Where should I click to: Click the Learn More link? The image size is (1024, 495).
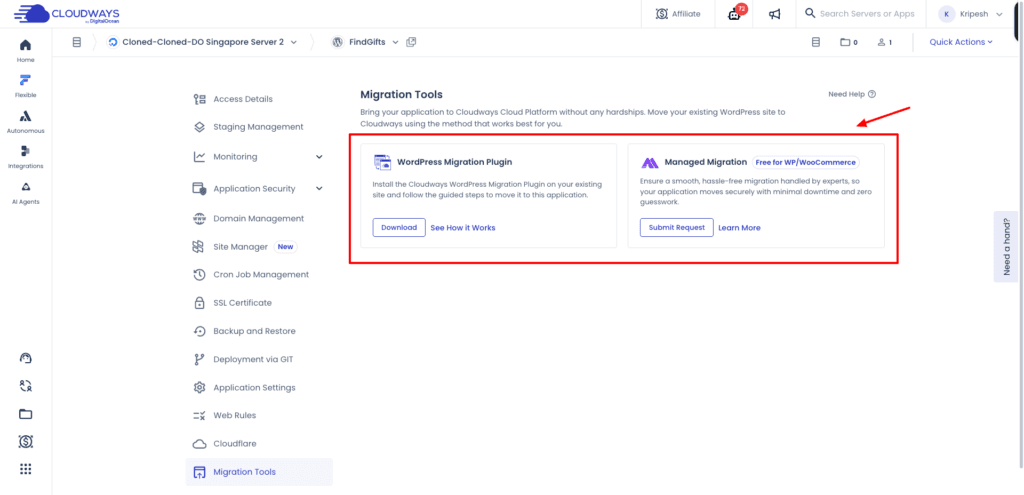[739, 228]
